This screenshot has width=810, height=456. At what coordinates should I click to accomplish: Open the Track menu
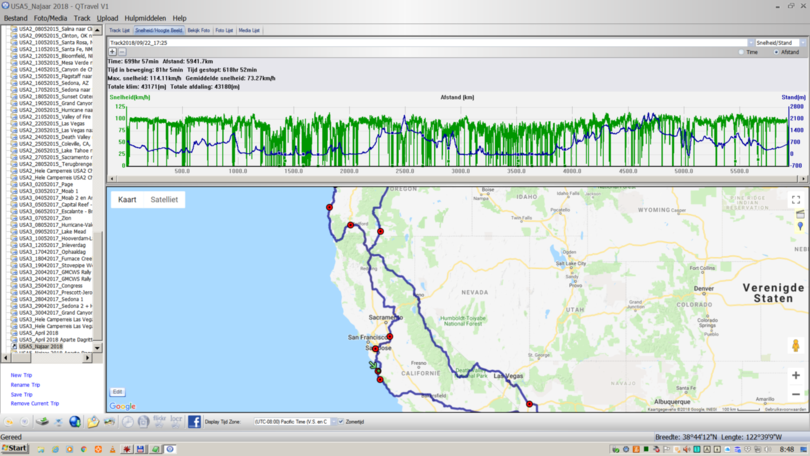coord(82,18)
